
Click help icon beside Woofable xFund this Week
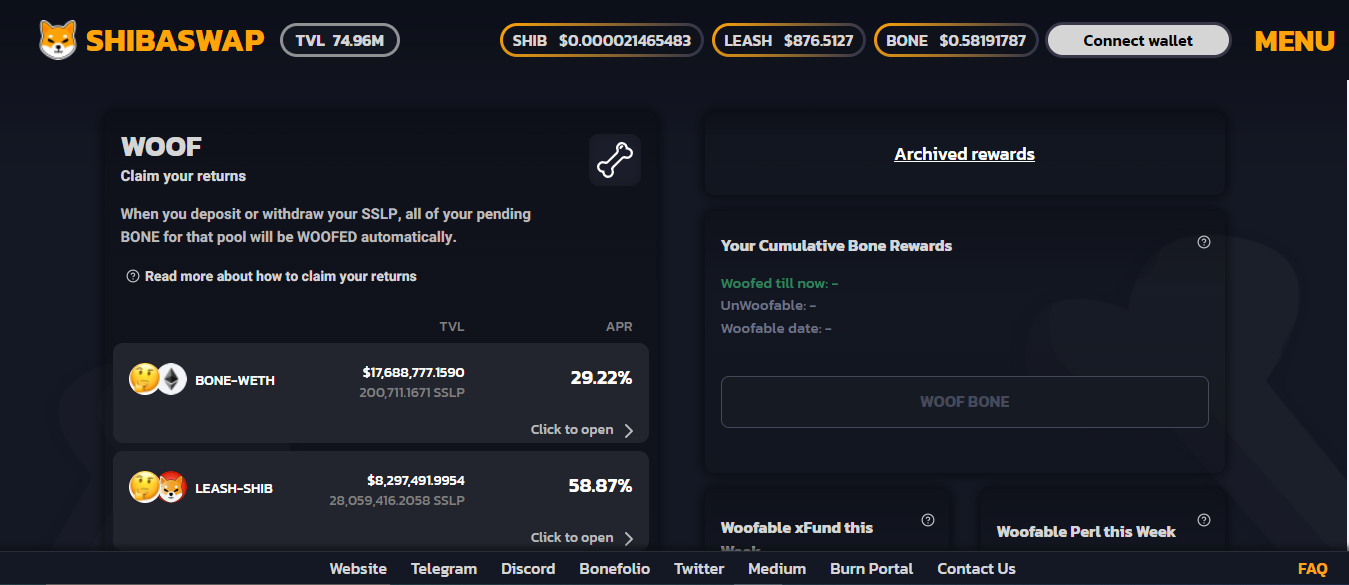tap(928, 520)
